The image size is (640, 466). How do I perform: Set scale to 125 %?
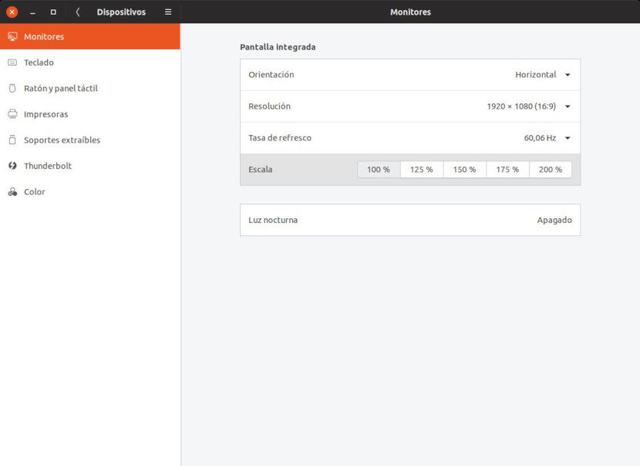[x=422, y=170]
